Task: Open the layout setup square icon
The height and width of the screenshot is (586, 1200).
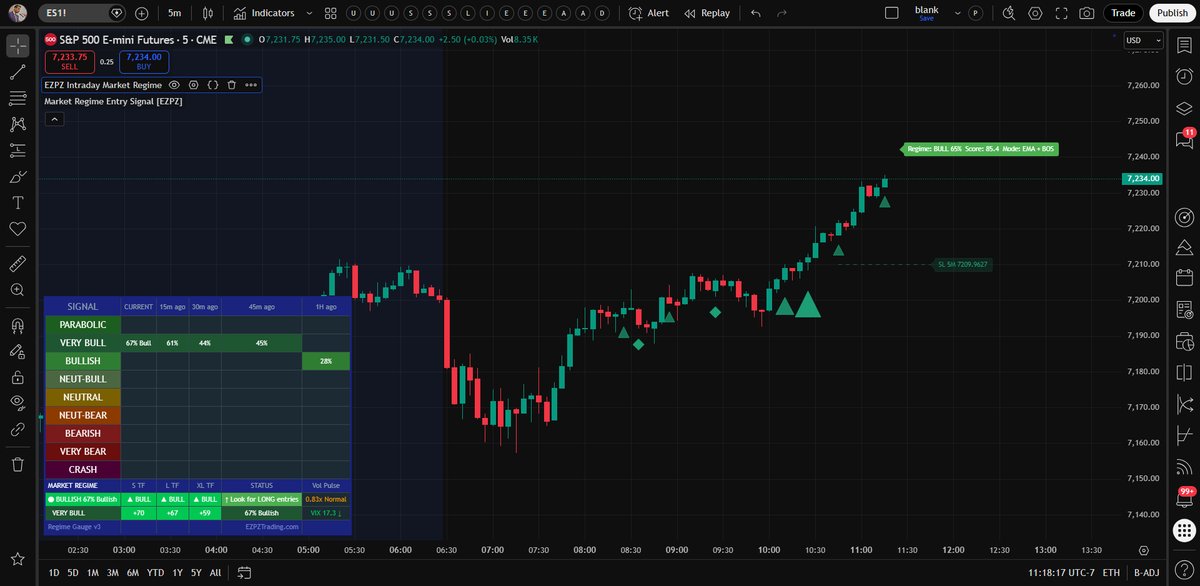Action: click(892, 13)
